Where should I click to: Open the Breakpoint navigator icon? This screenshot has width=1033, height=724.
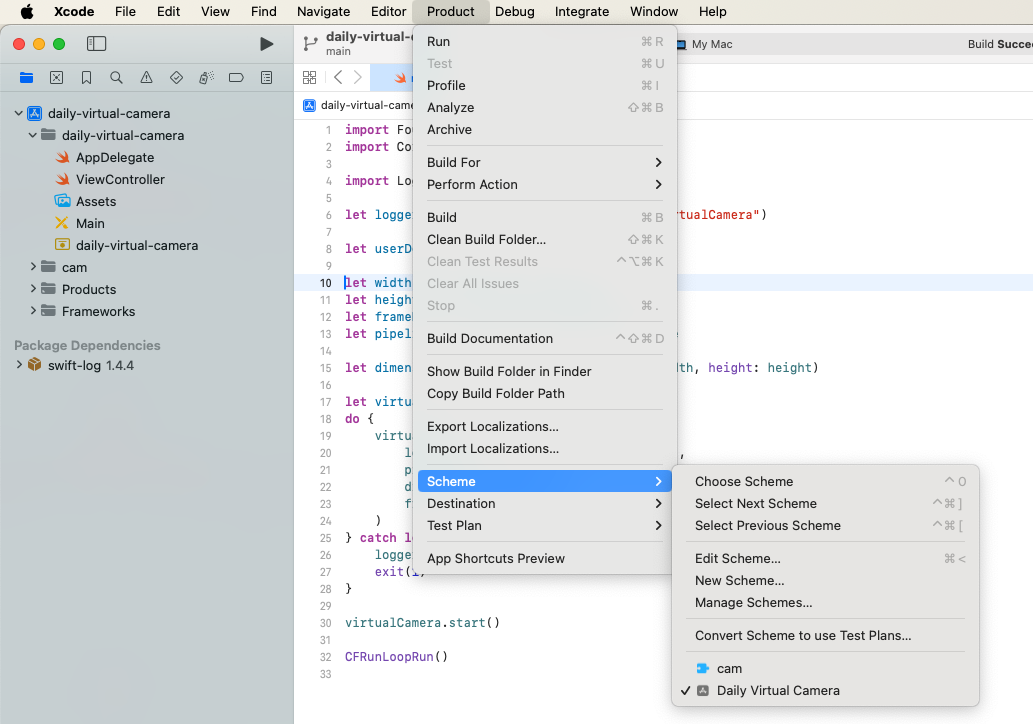point(236,78)
